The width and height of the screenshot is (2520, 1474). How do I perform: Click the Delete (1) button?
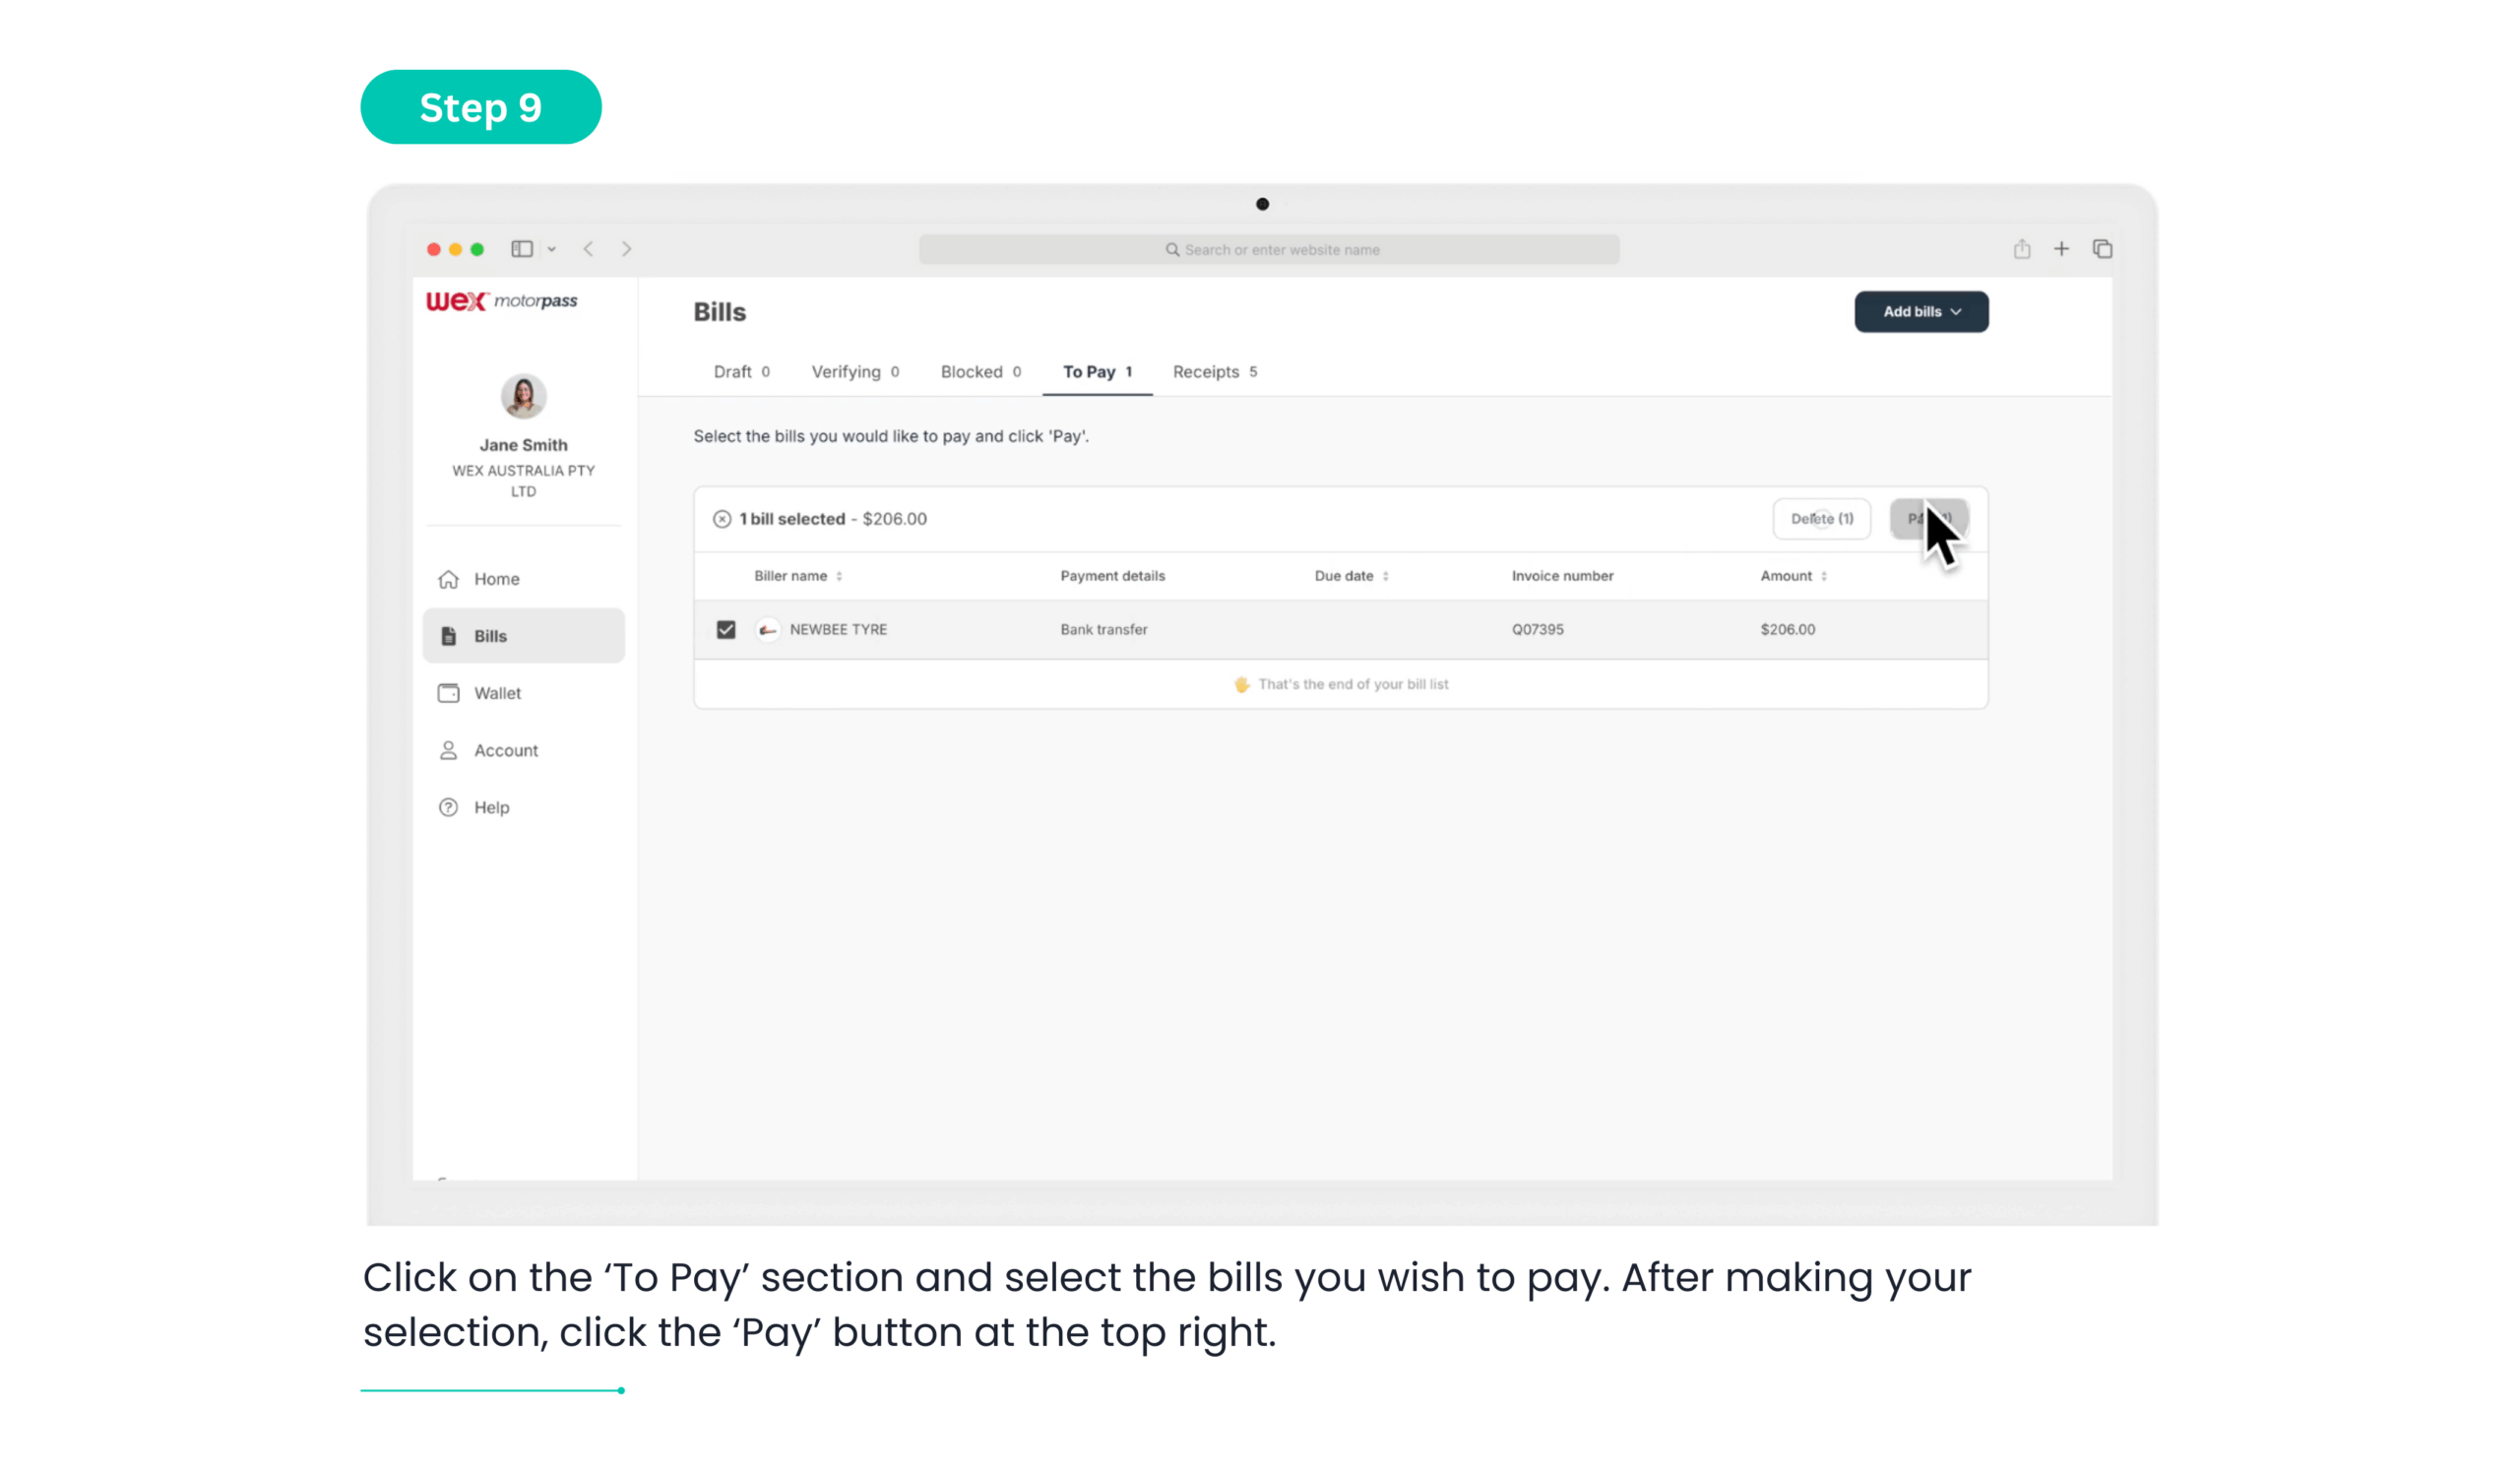click(1821, 519)
